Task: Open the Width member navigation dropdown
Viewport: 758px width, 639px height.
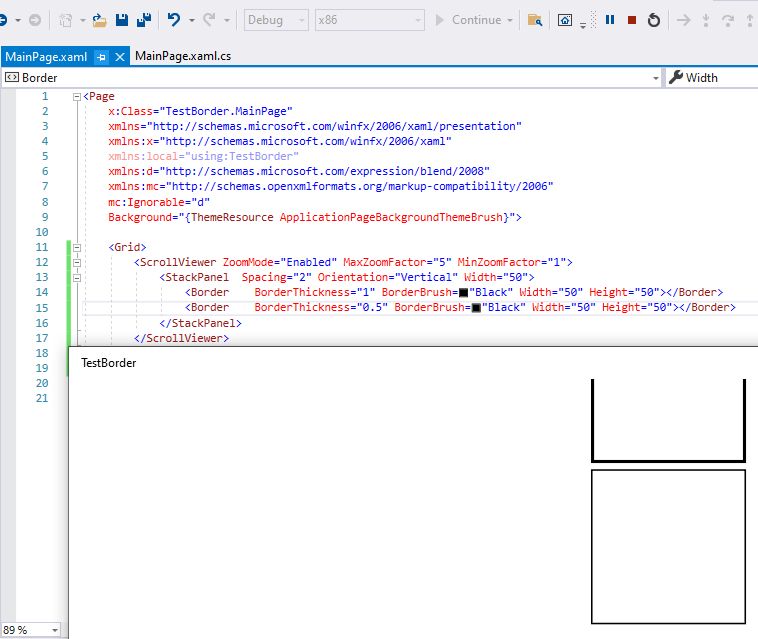Action: [x=713, y=77]
